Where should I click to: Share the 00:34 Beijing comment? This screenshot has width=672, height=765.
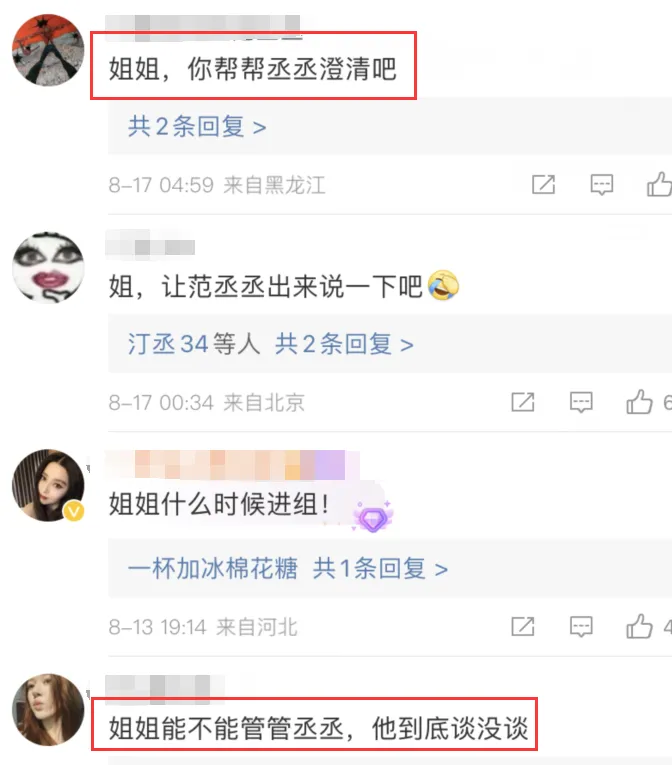523,403
